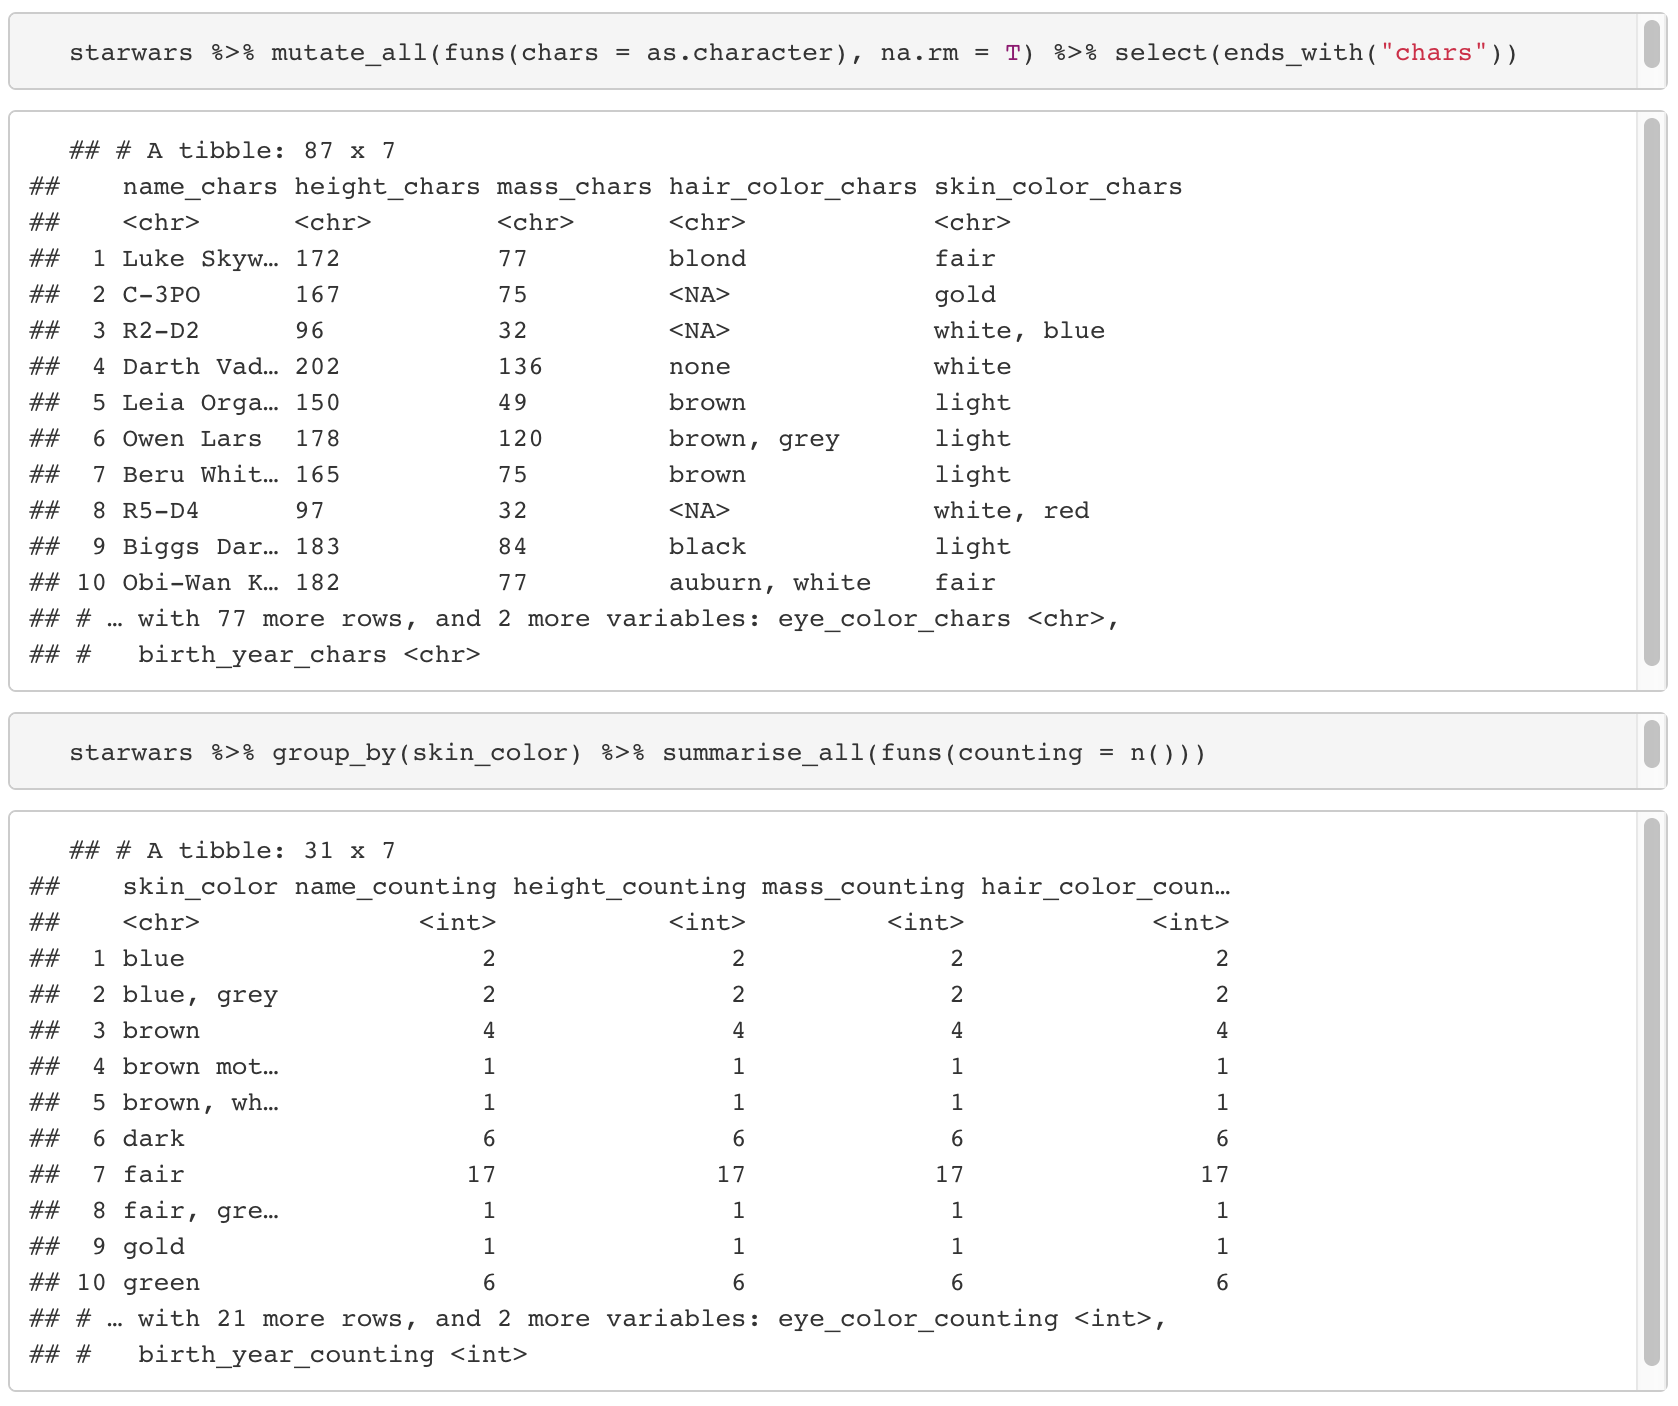Click the name_counting value 17 in fair row
1678x1406 pixels.
click(481, 1175)
